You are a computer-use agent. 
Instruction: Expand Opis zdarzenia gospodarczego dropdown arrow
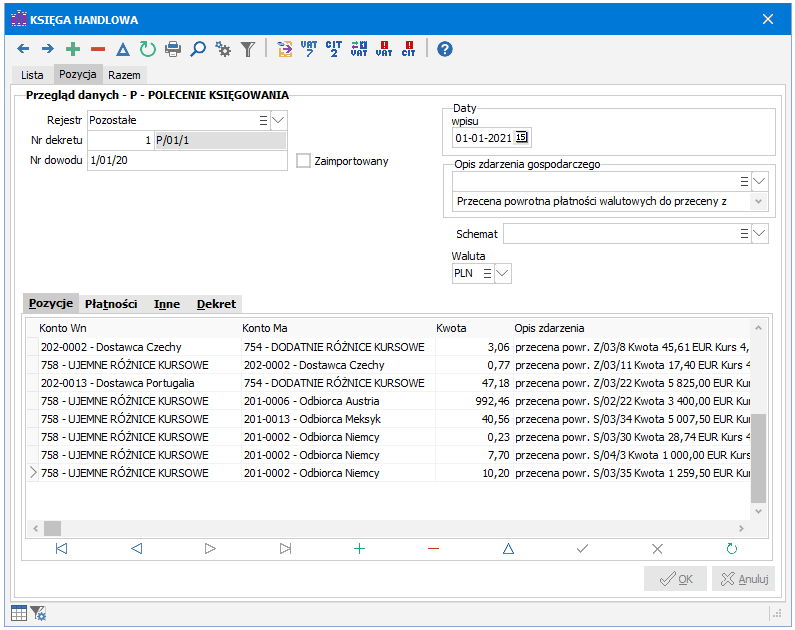point(759,181)
